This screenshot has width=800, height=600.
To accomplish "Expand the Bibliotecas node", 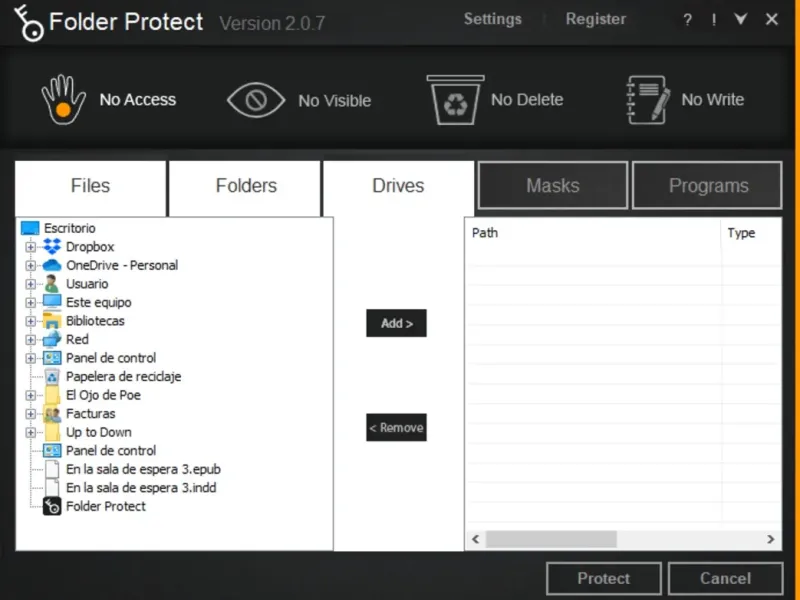I will click(x=31, y=321).
